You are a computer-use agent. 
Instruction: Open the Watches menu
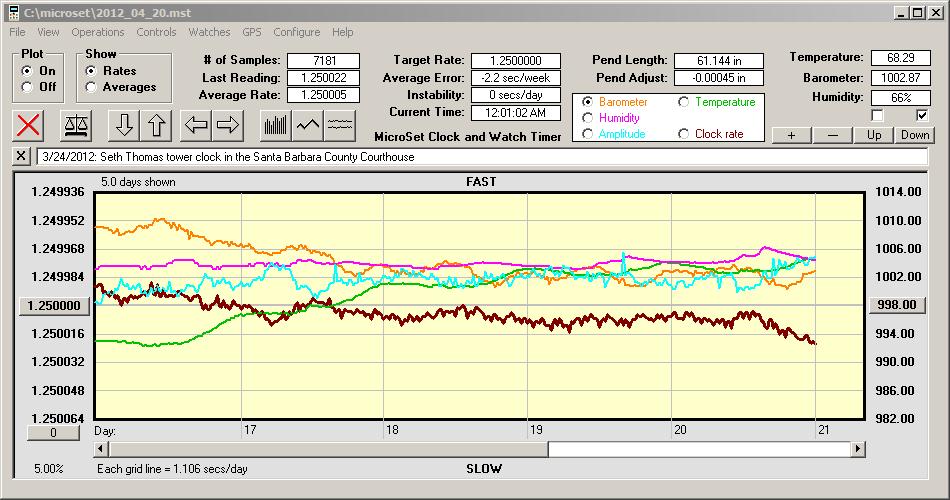tap(209, 32)
